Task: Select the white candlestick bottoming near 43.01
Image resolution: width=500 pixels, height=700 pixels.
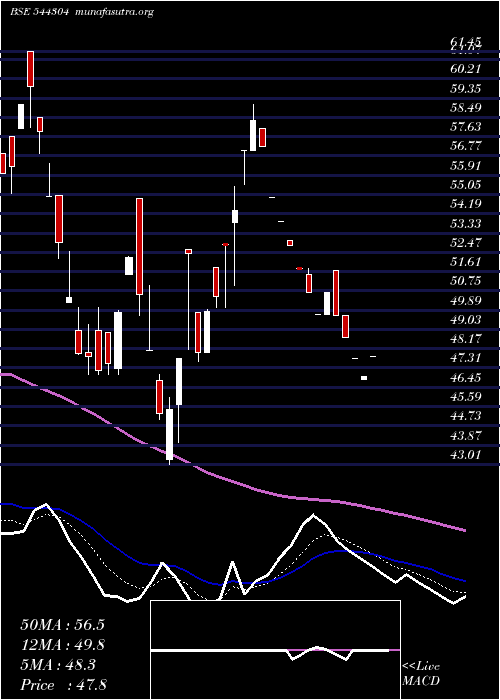Action: tap(169, 434)
